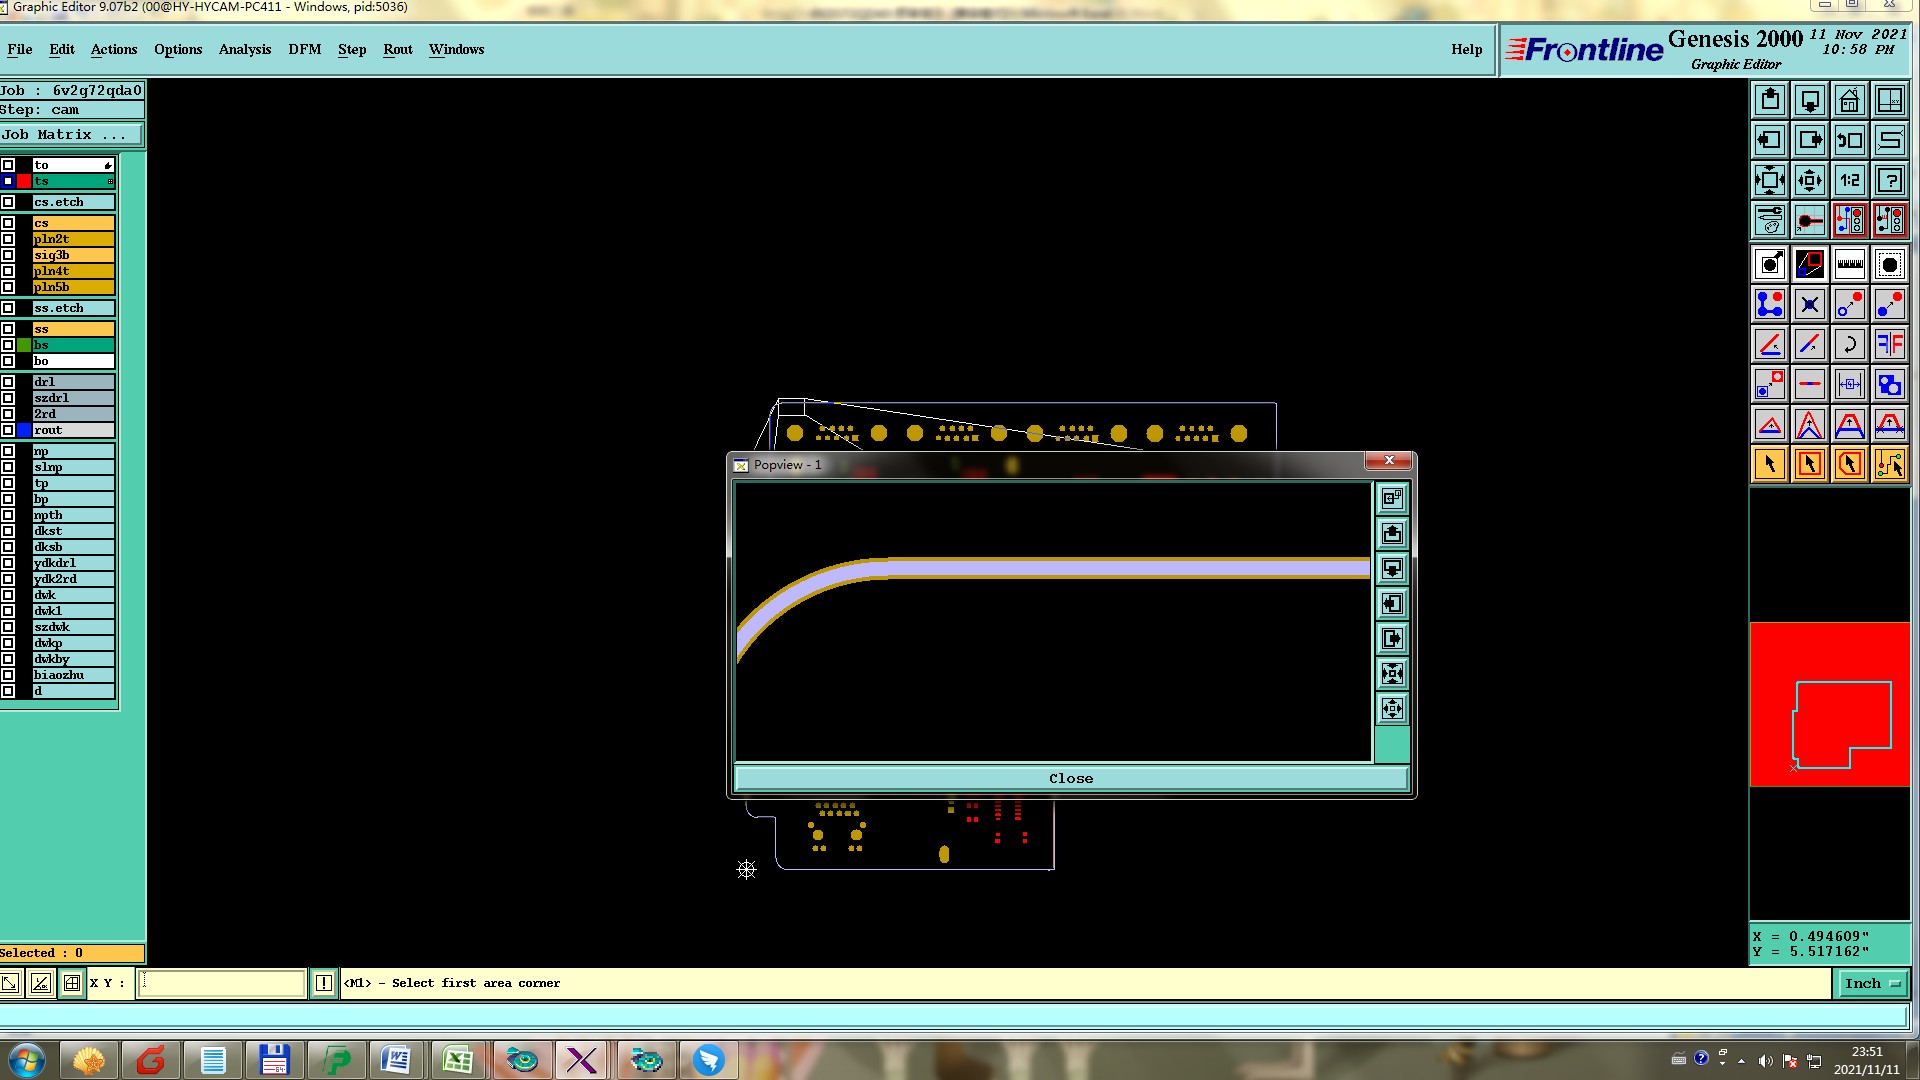Expand the Job Matrix ... button
1920x1080 pixels.
tap(71, 135)
